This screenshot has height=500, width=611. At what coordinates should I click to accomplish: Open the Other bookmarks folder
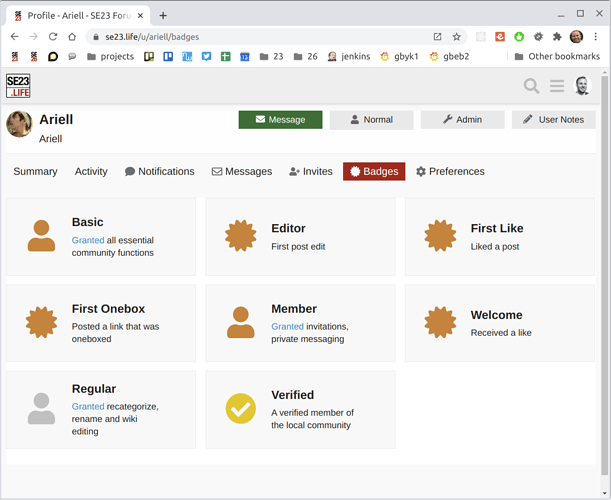557,57
